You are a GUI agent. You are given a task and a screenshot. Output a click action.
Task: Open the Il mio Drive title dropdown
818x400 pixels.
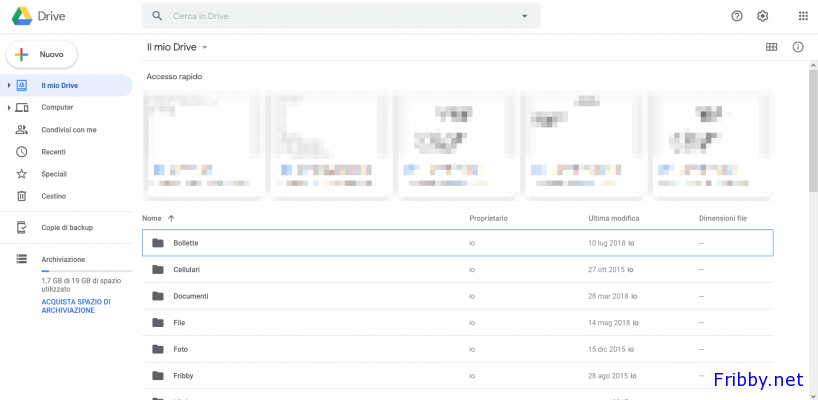coord(205,47)
